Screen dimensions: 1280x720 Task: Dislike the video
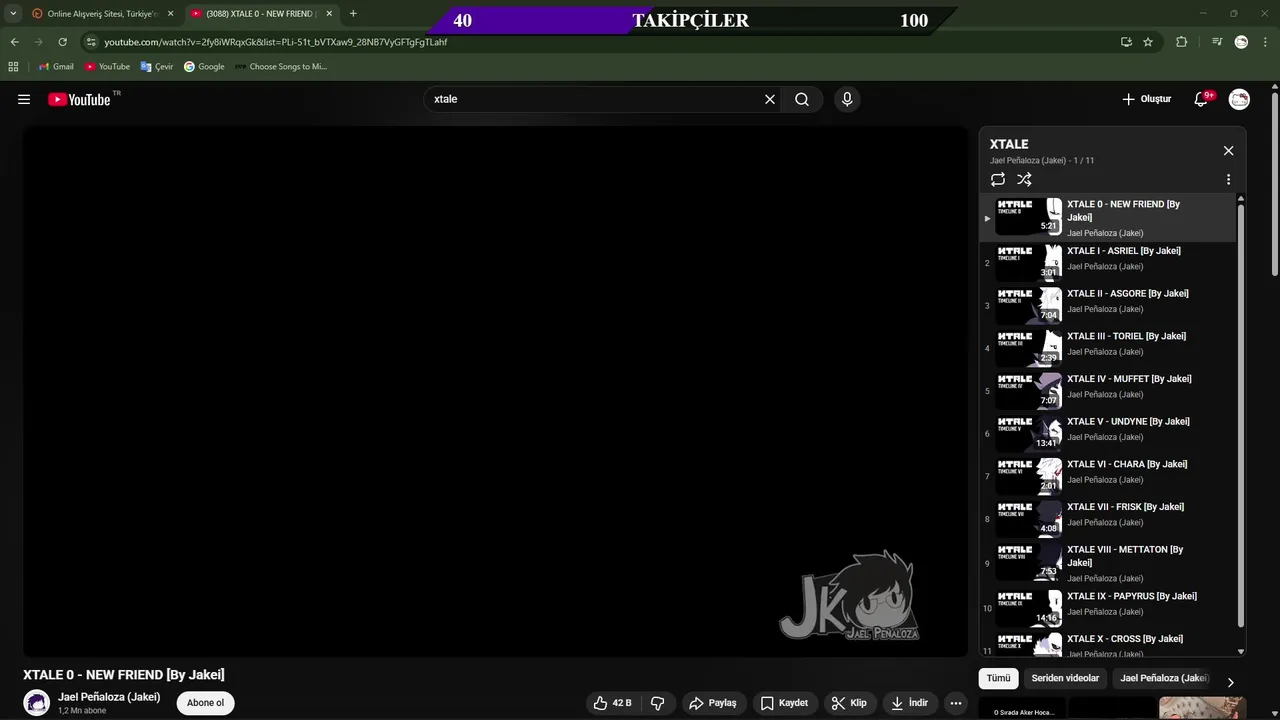pos(658,703)
